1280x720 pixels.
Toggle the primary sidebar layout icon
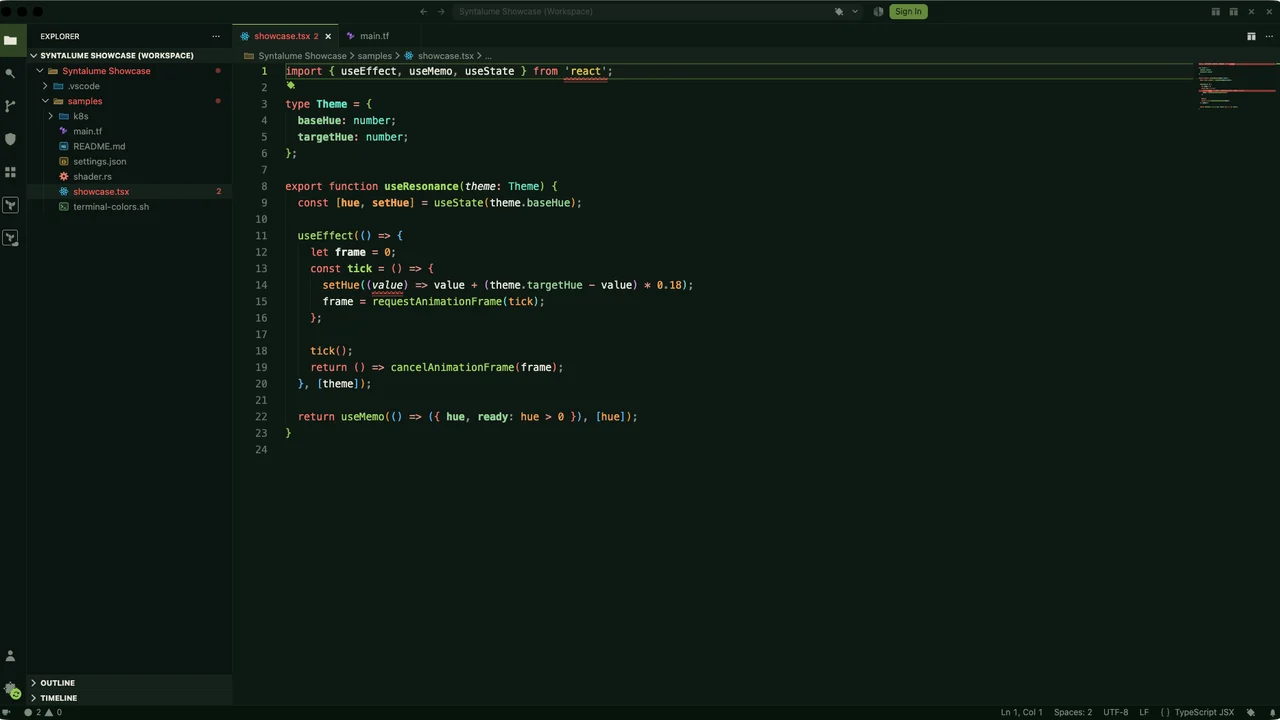tap(1215, 11)
